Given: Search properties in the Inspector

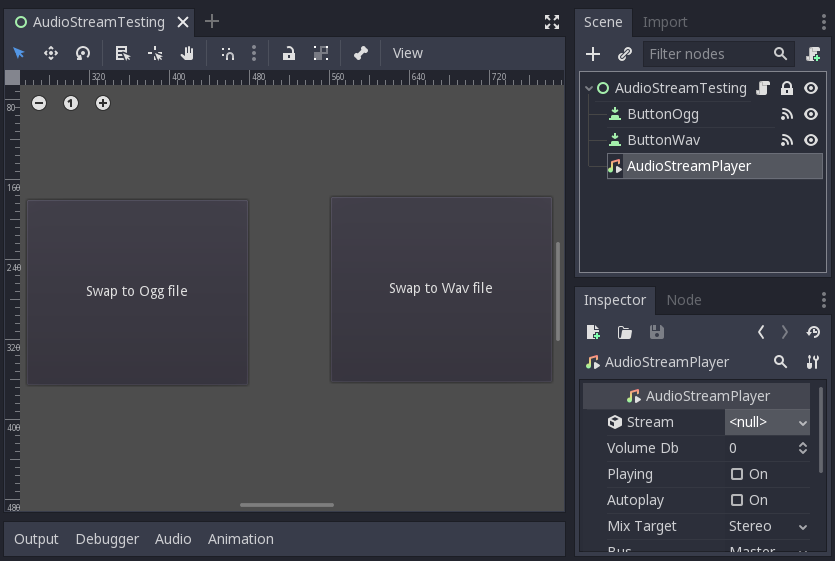Looking at the screenshot, I should click(780, 362).
